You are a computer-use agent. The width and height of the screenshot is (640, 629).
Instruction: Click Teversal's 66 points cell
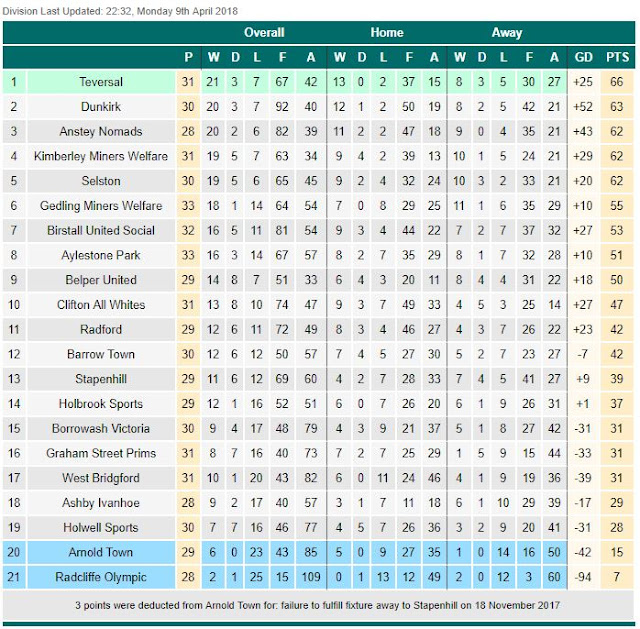pos(617,82)
